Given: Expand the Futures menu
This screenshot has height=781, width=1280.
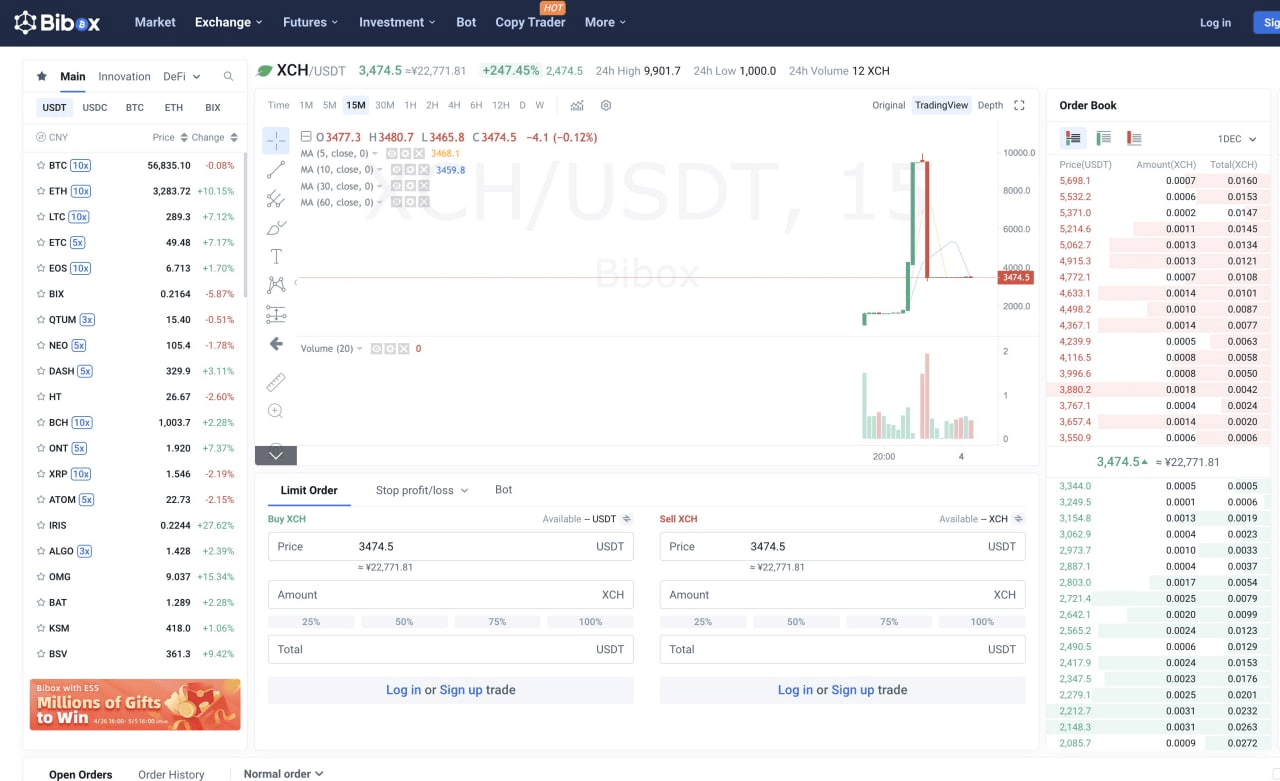Looking at the screenshot, I should [311, 22].
